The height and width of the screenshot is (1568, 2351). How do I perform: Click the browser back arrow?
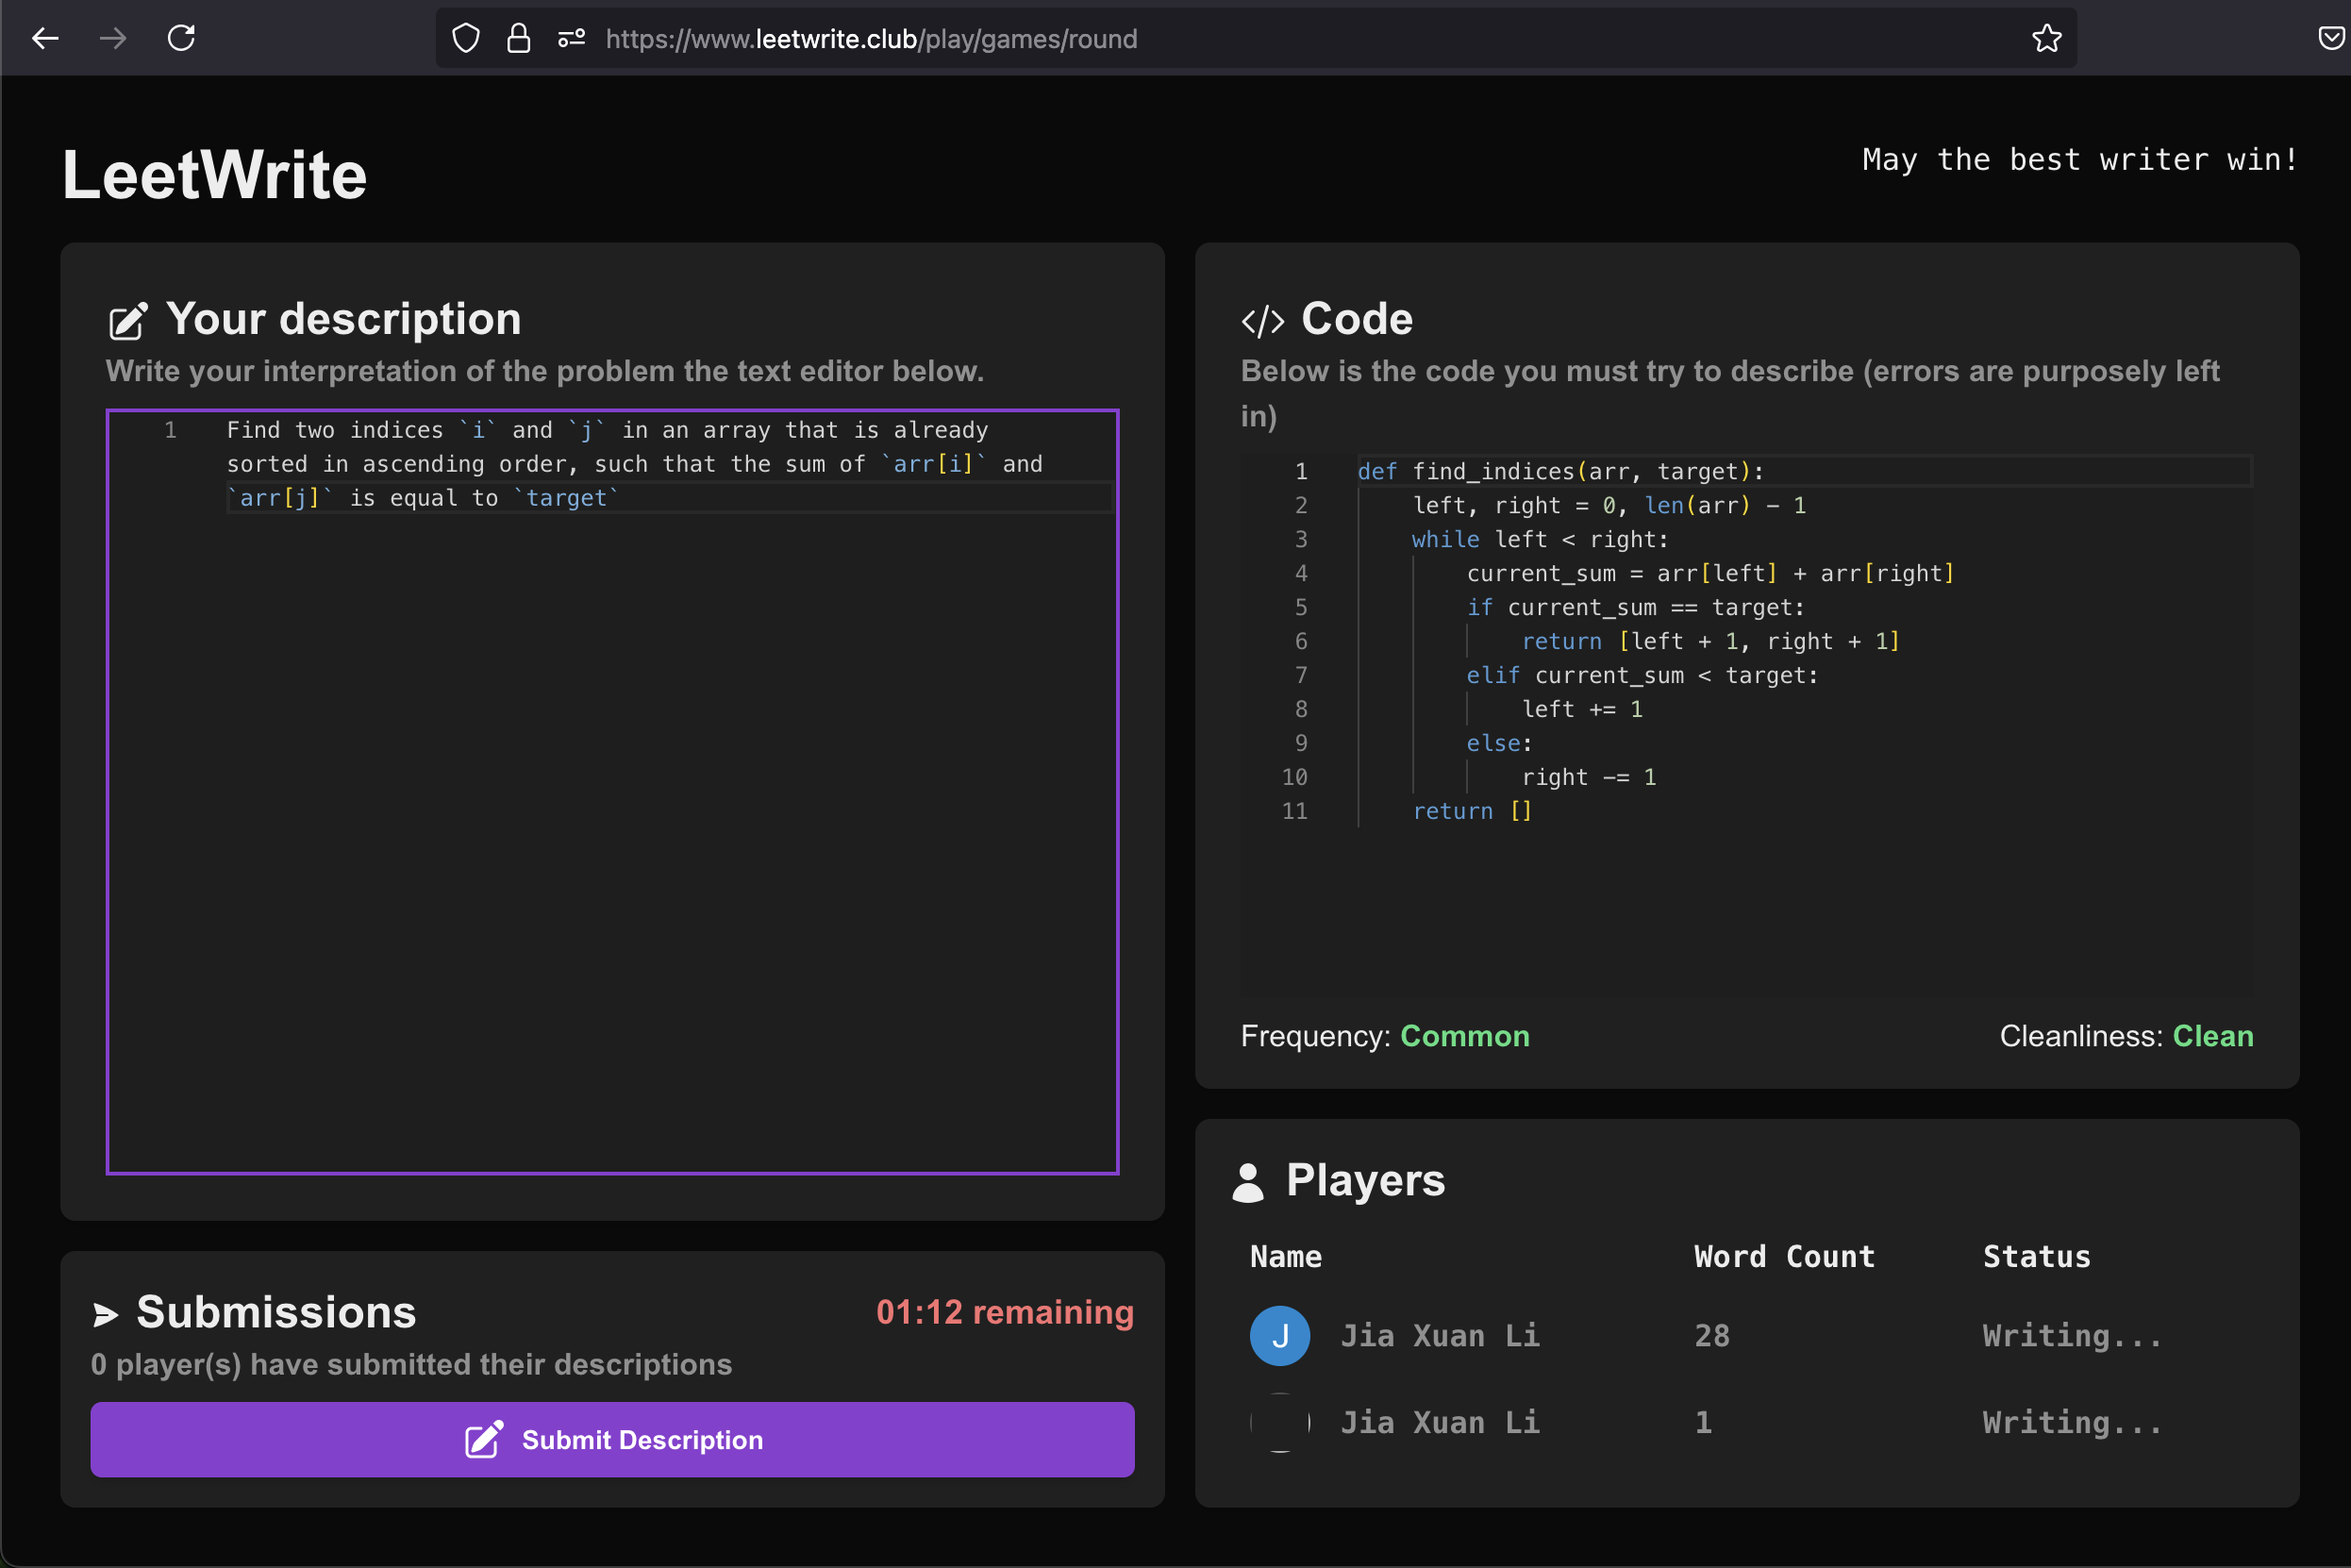(x=45, y=39)
